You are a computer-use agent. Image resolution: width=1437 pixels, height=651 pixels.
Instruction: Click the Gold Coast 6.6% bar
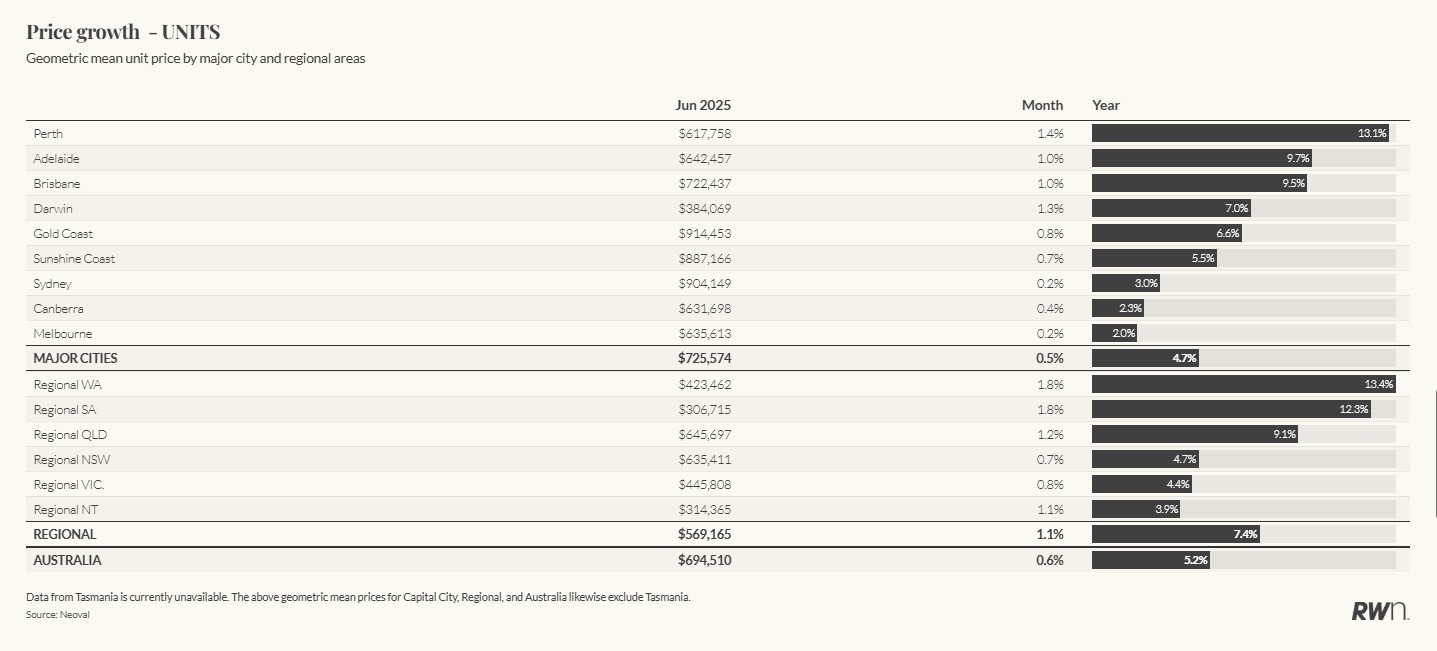(x=1166, y=234)
